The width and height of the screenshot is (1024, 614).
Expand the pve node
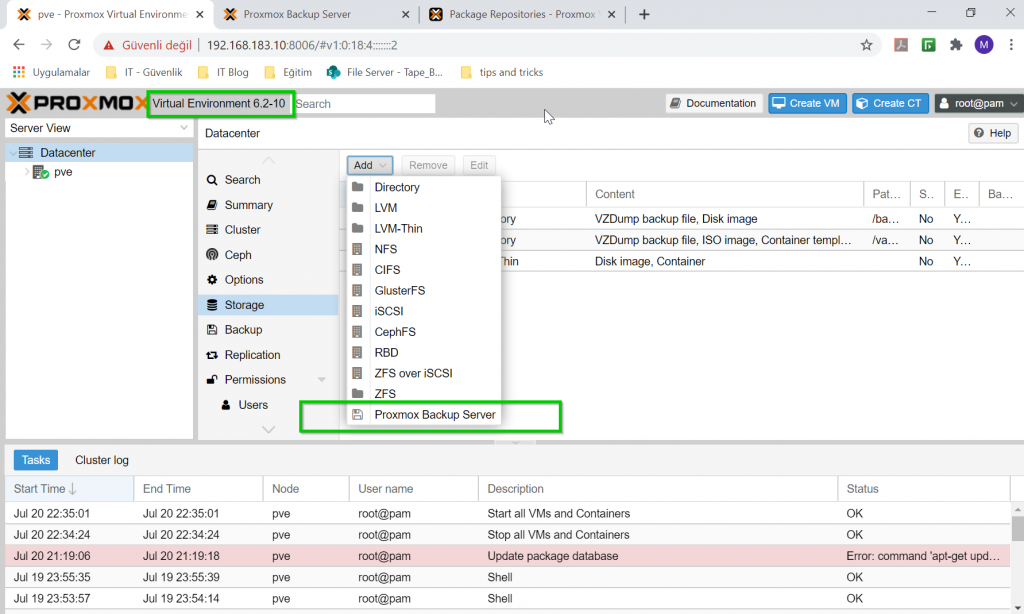[x=27, y=172]
